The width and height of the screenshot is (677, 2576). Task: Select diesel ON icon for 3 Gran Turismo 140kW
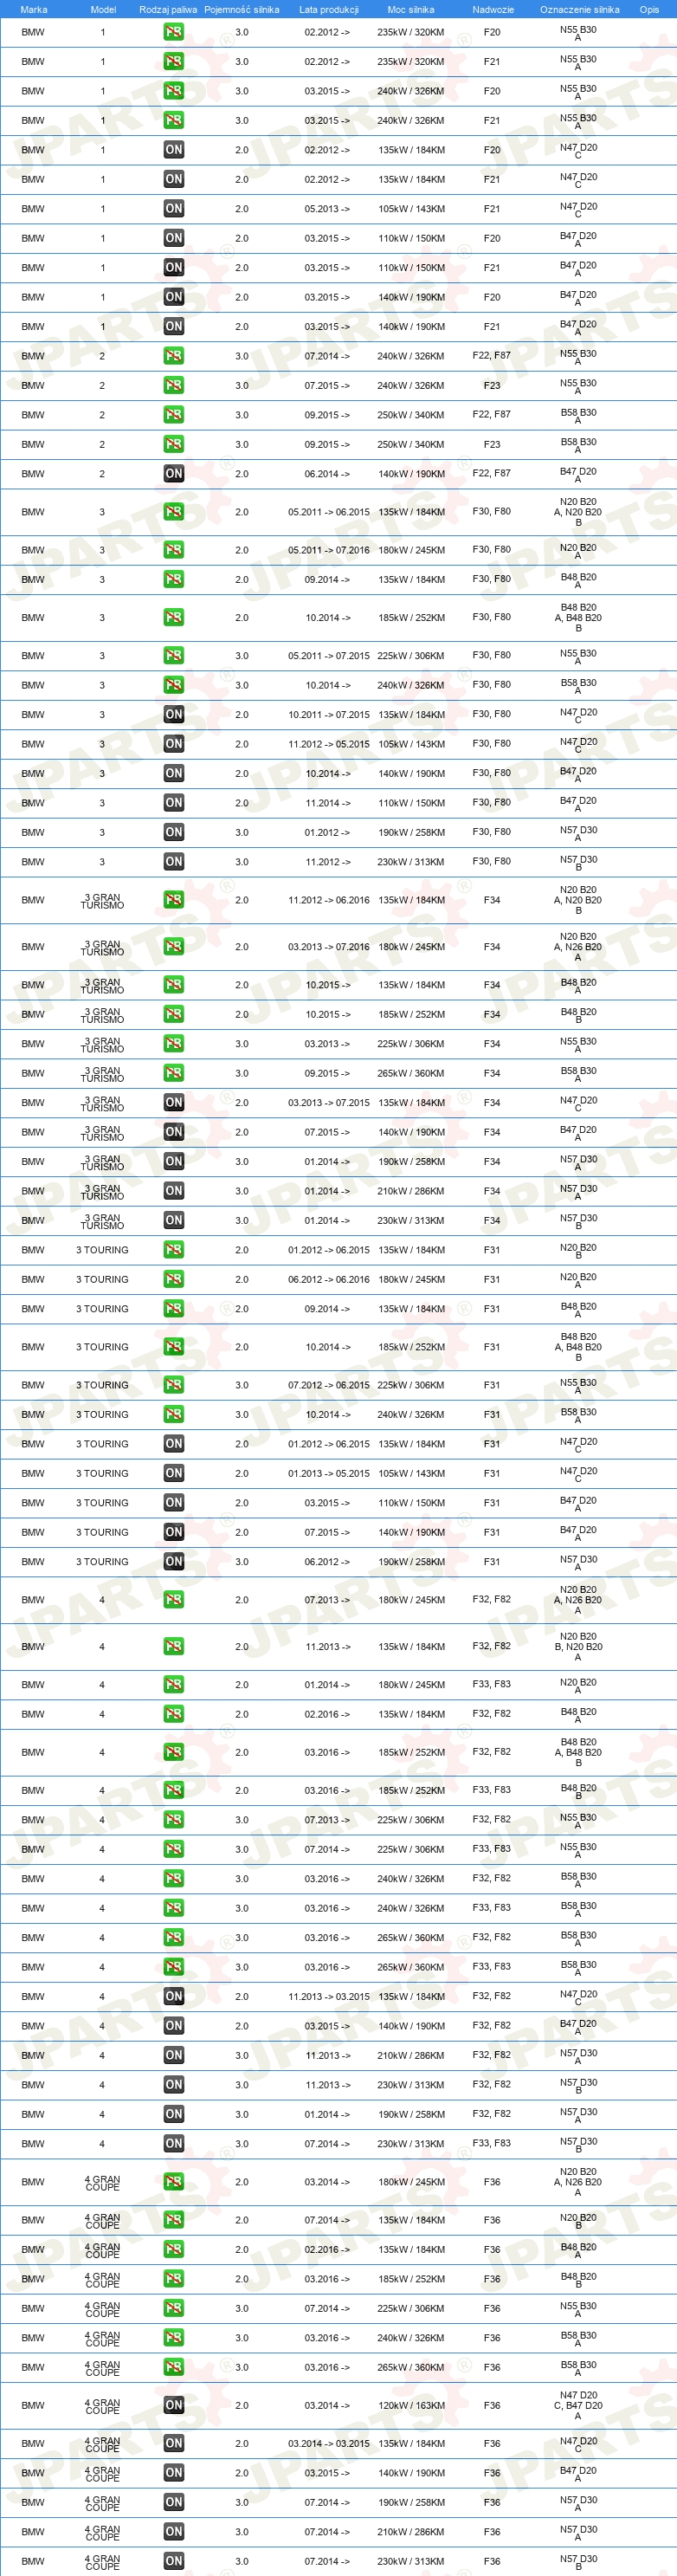coord(173,1132)
